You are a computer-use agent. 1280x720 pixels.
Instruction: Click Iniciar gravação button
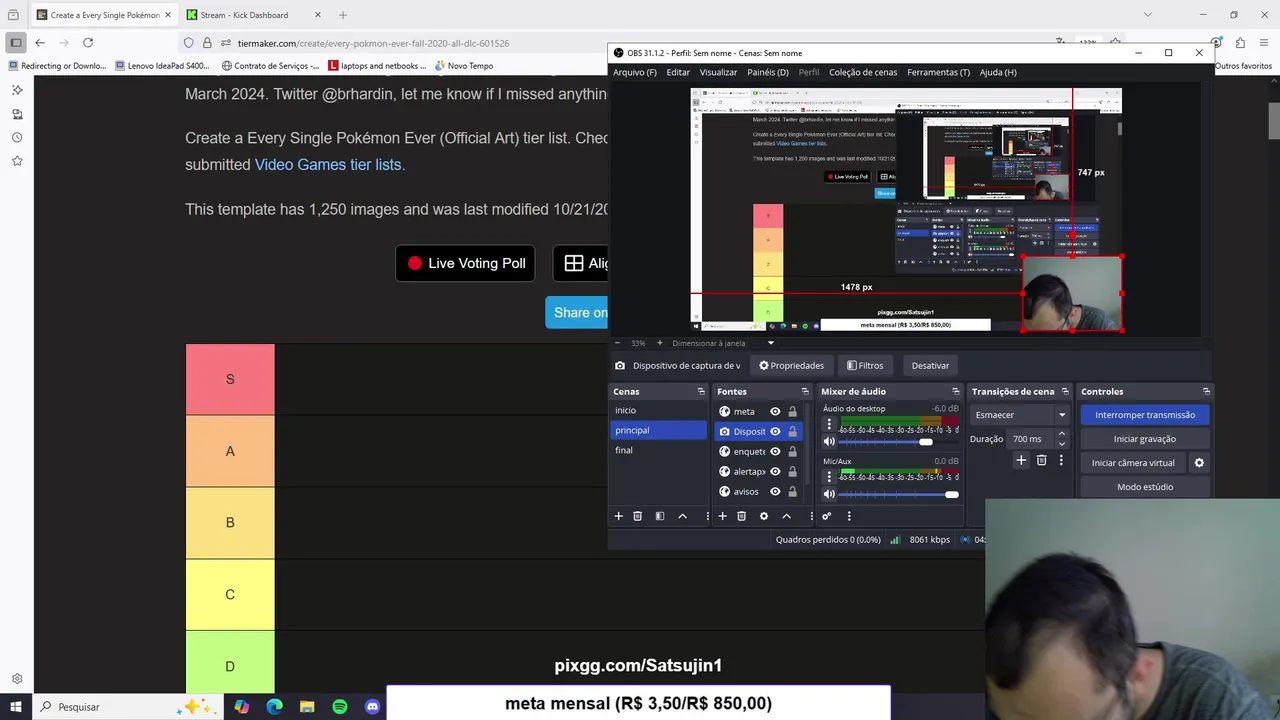tap(1145, 439)
